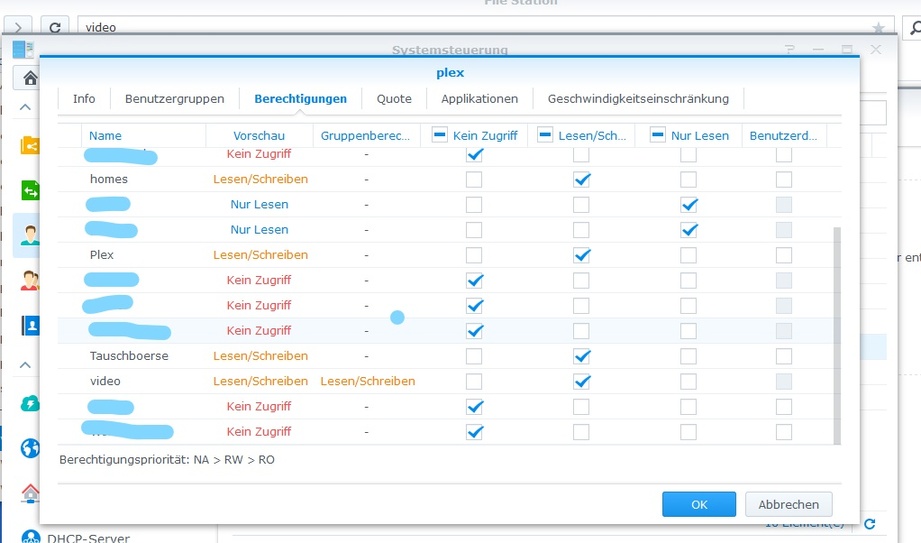921x543 pixels.
Task: Open DHCP-Server sidebar entry
Action: (88, 538)
